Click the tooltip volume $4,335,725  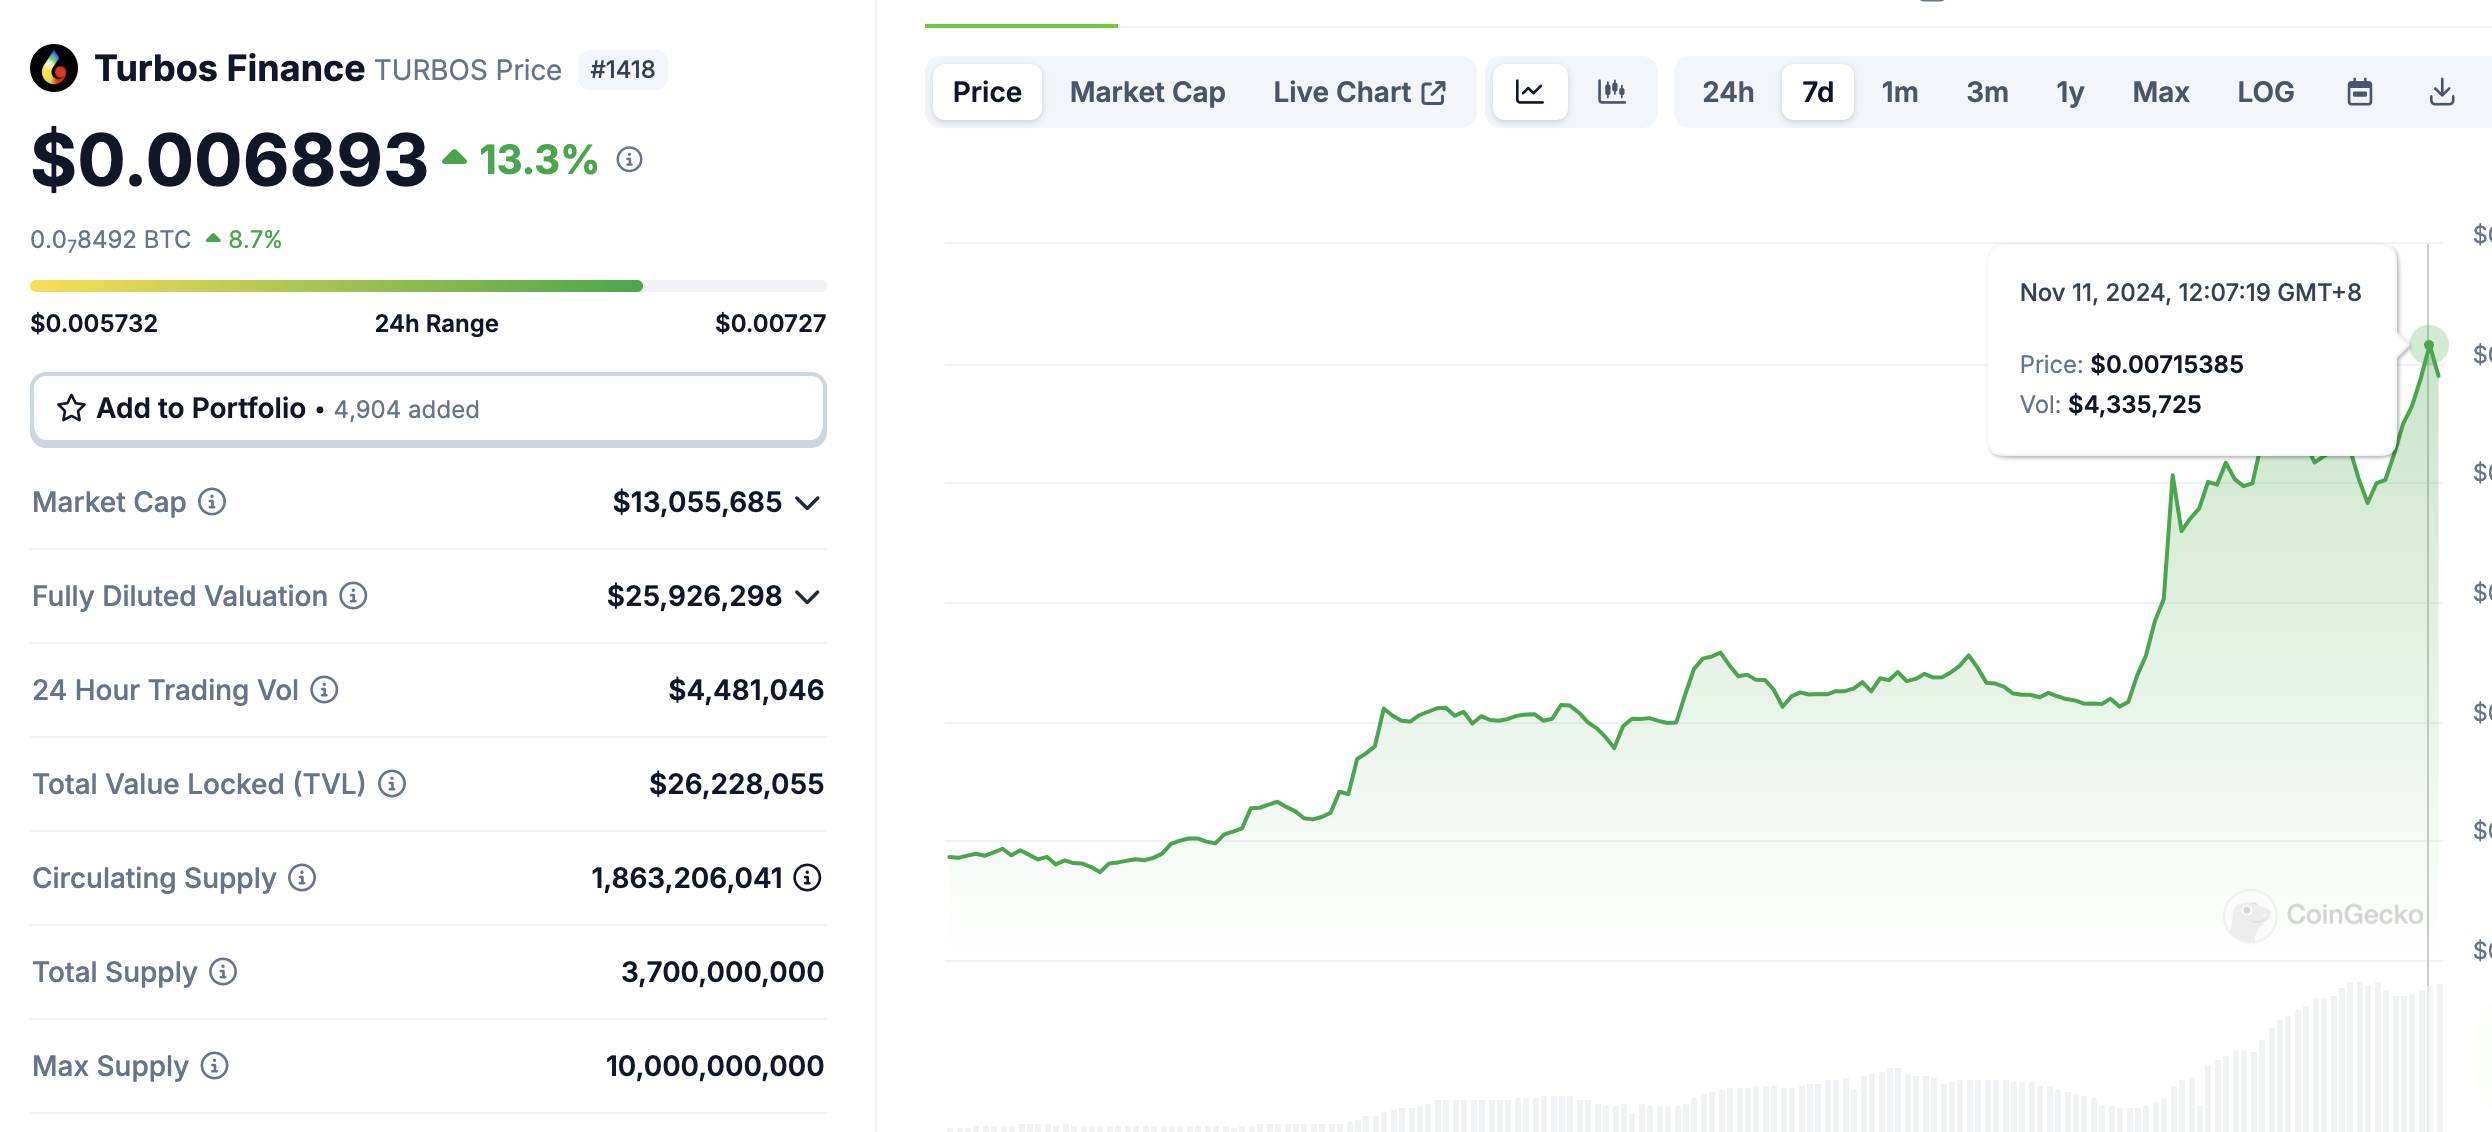tap(2134, 404)
